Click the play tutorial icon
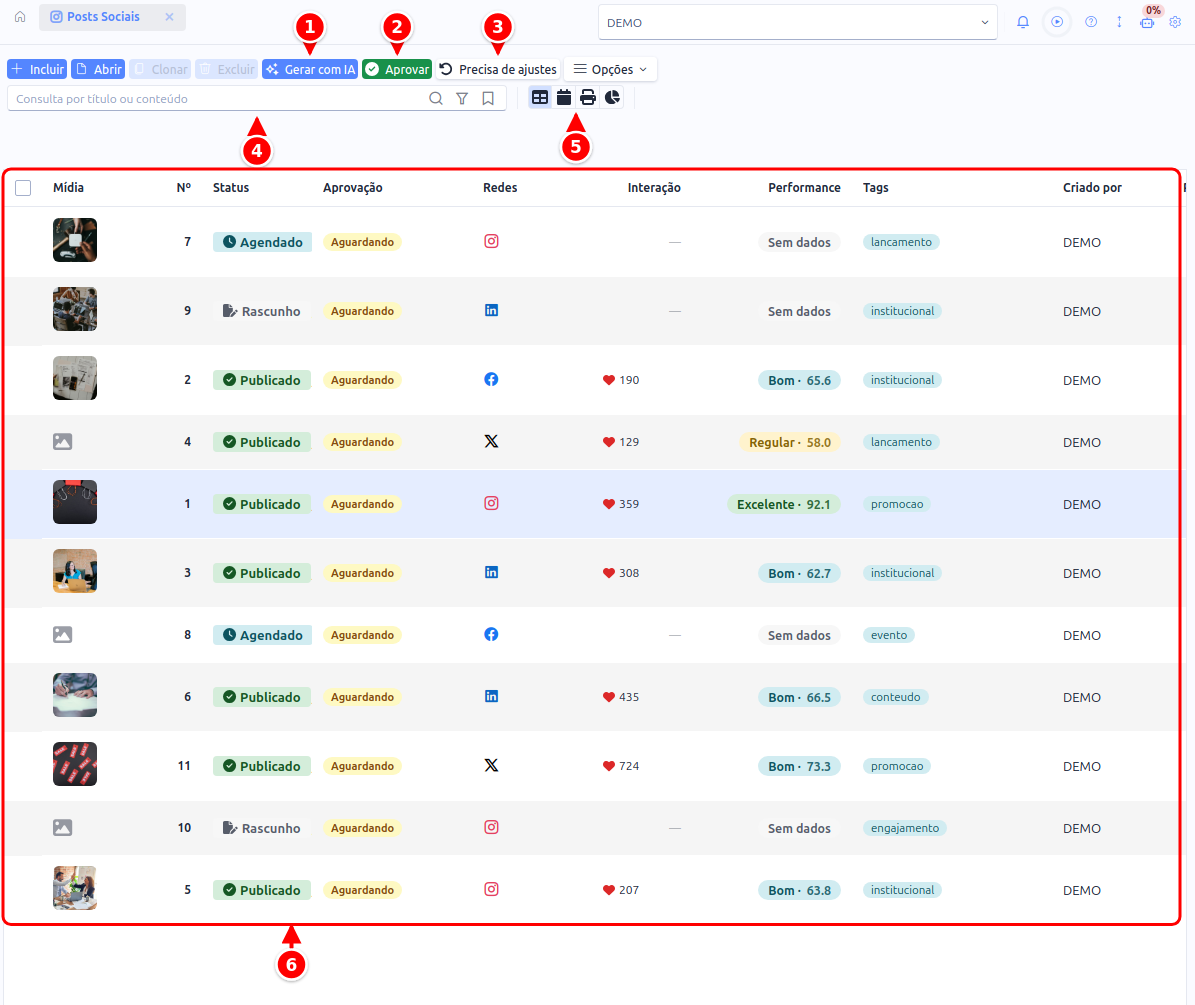1195x1005 pixels. pos(1057,22)
